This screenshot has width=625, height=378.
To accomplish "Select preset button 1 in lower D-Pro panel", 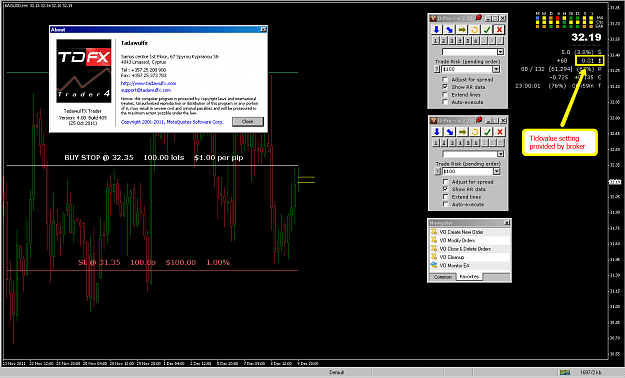I will tap(436, 143).
